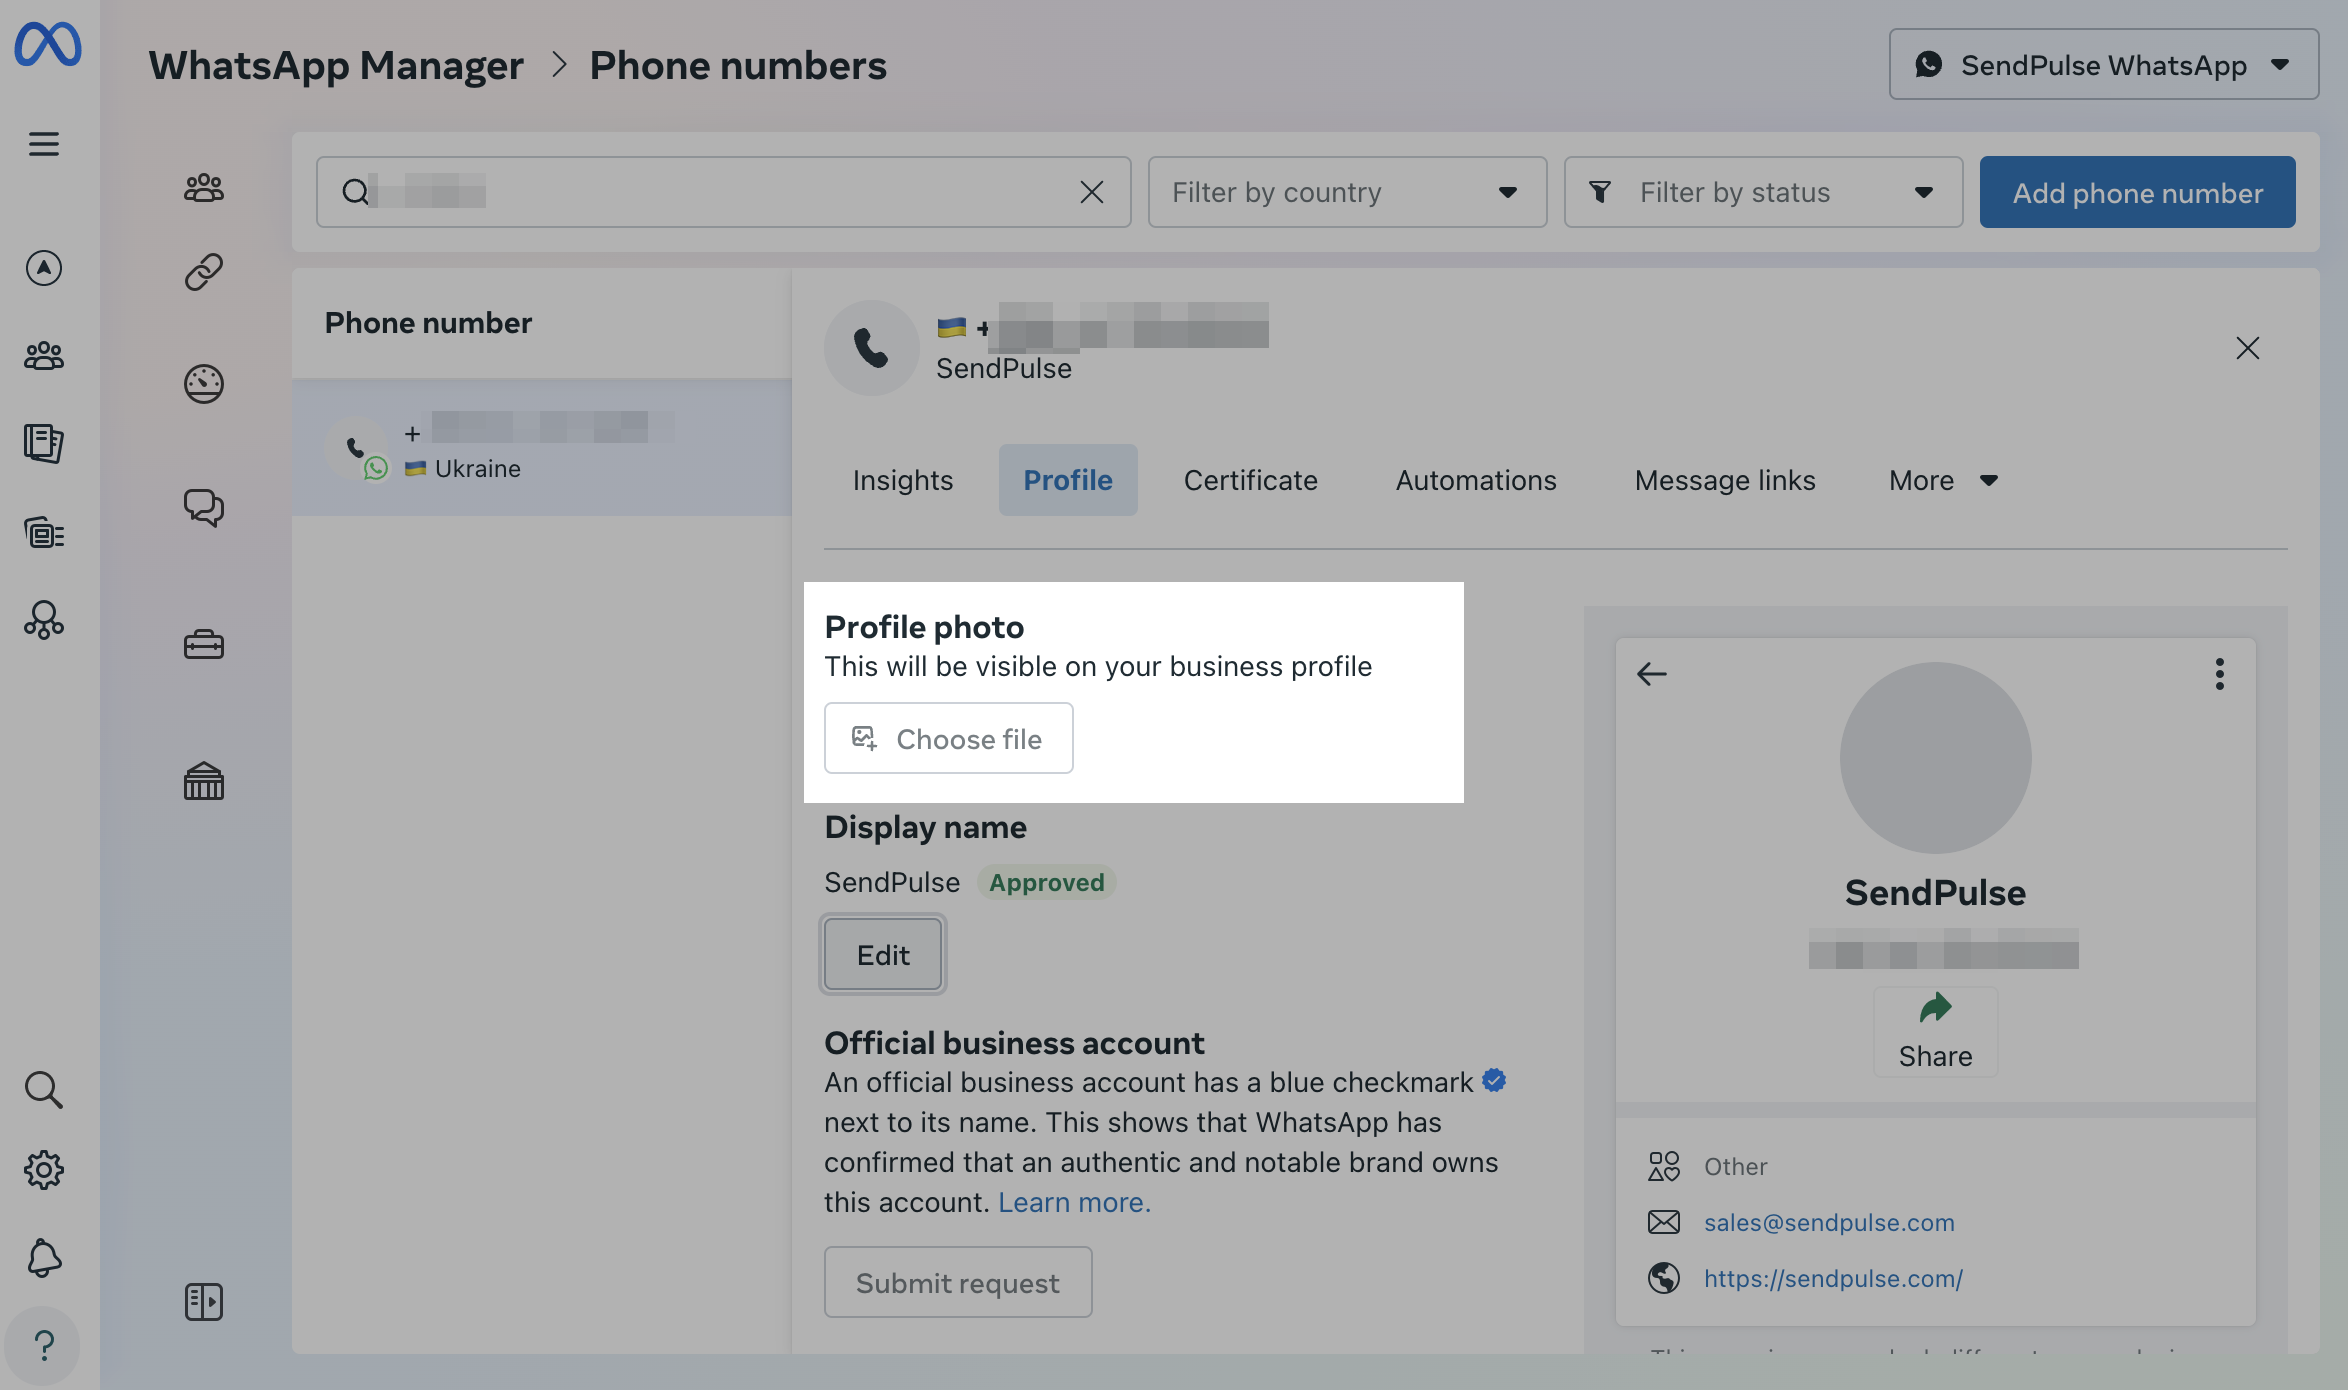Viewport: 2348px width, 1390px height.
Task: Expand Filter by status dropdown
Action: tap(1762, 192)
